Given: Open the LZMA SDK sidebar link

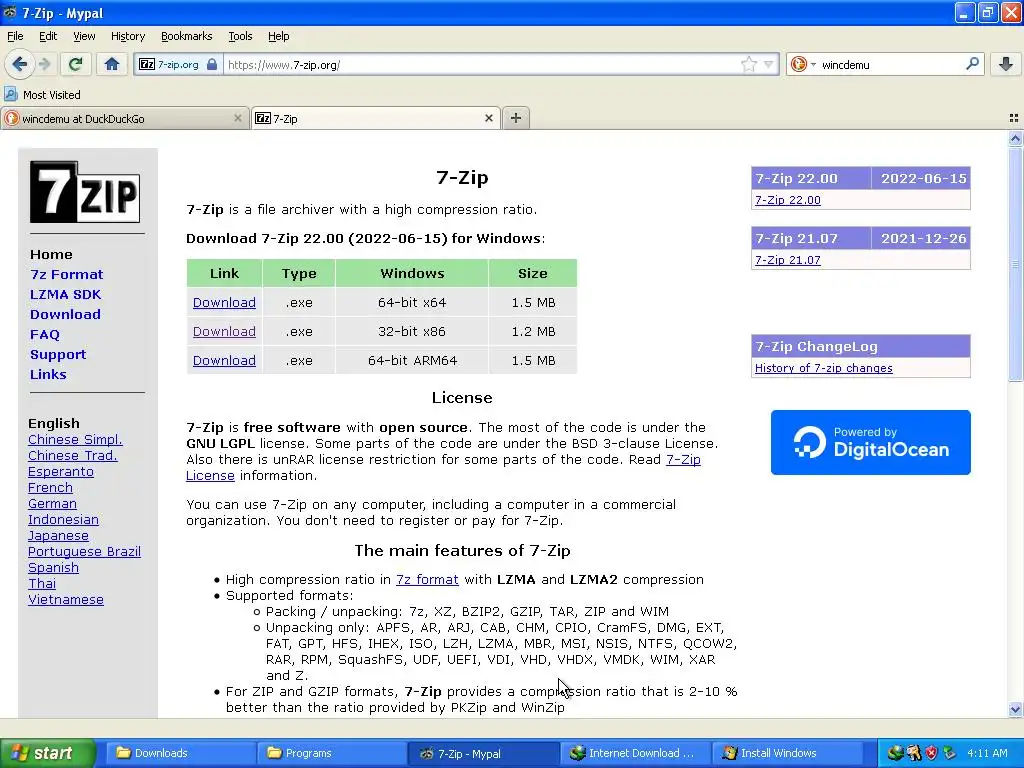Looking at the screenshot, I should 65,294.
